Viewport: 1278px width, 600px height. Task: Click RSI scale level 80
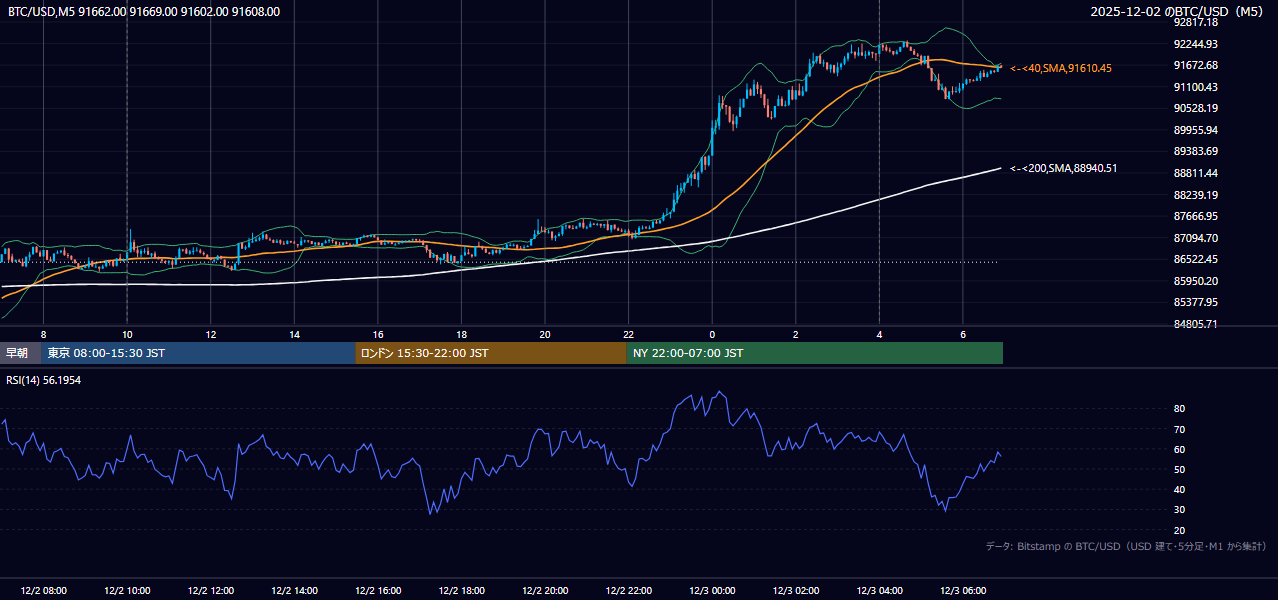(1180, 409)
